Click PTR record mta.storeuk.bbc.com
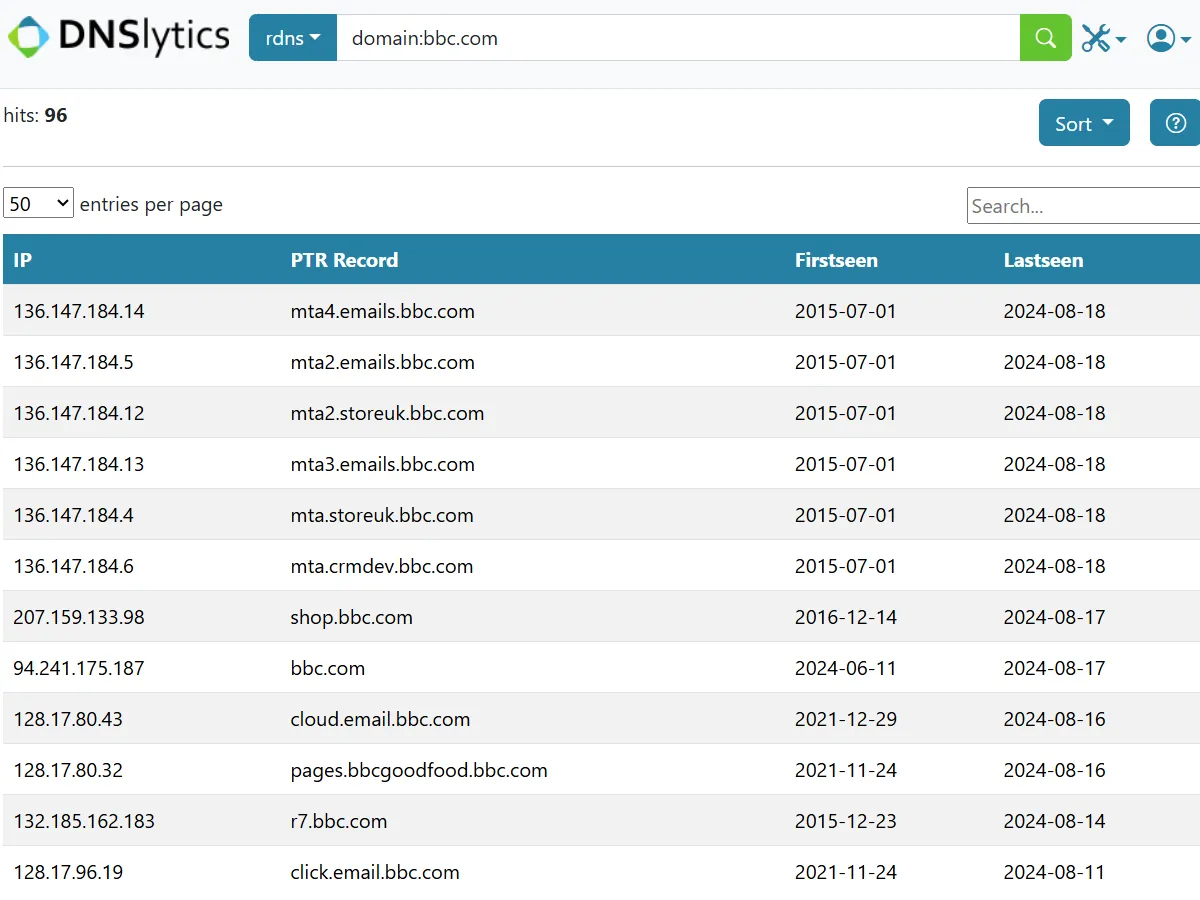The image size is (1200, 900). pos(382,515)
